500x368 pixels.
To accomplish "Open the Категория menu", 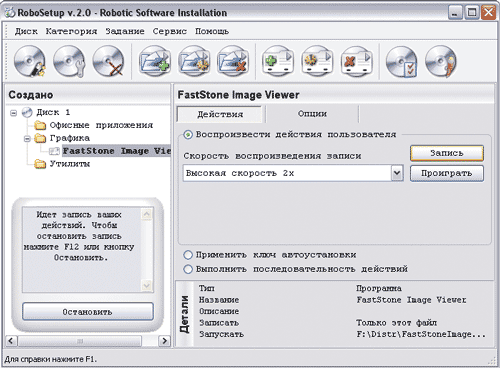I will [71, 31].
